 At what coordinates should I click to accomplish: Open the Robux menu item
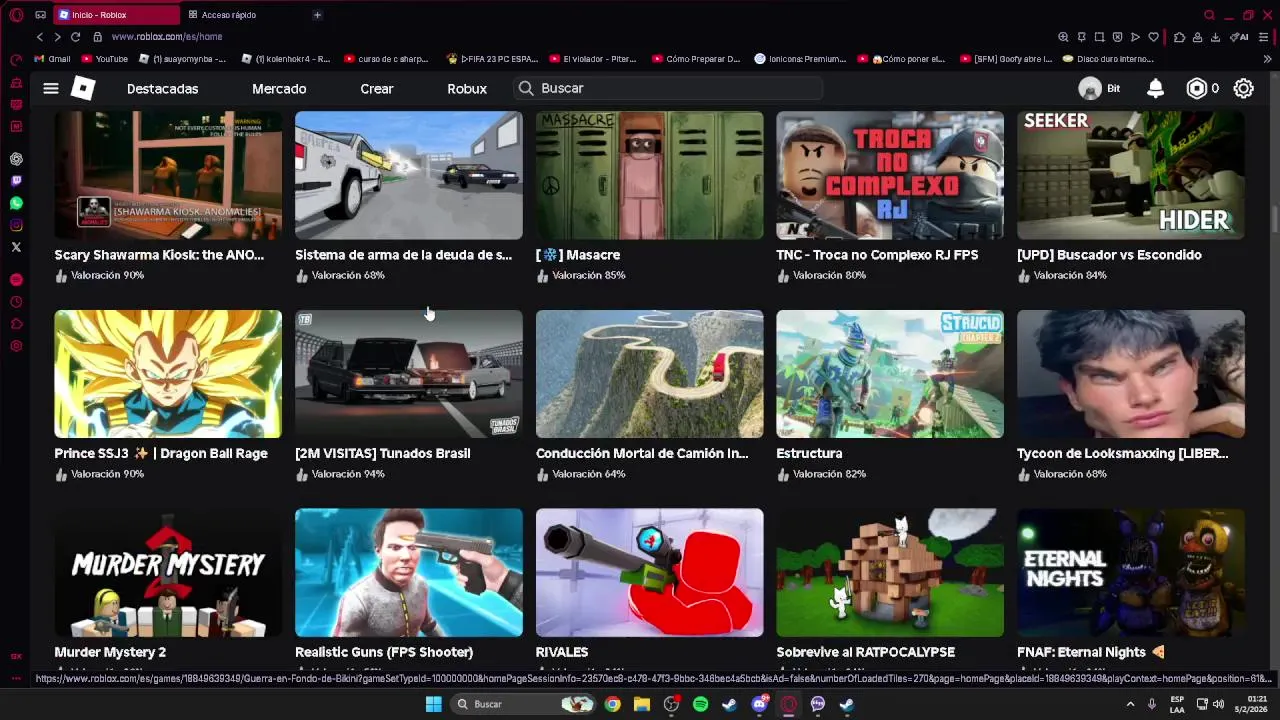coord(467,88)
